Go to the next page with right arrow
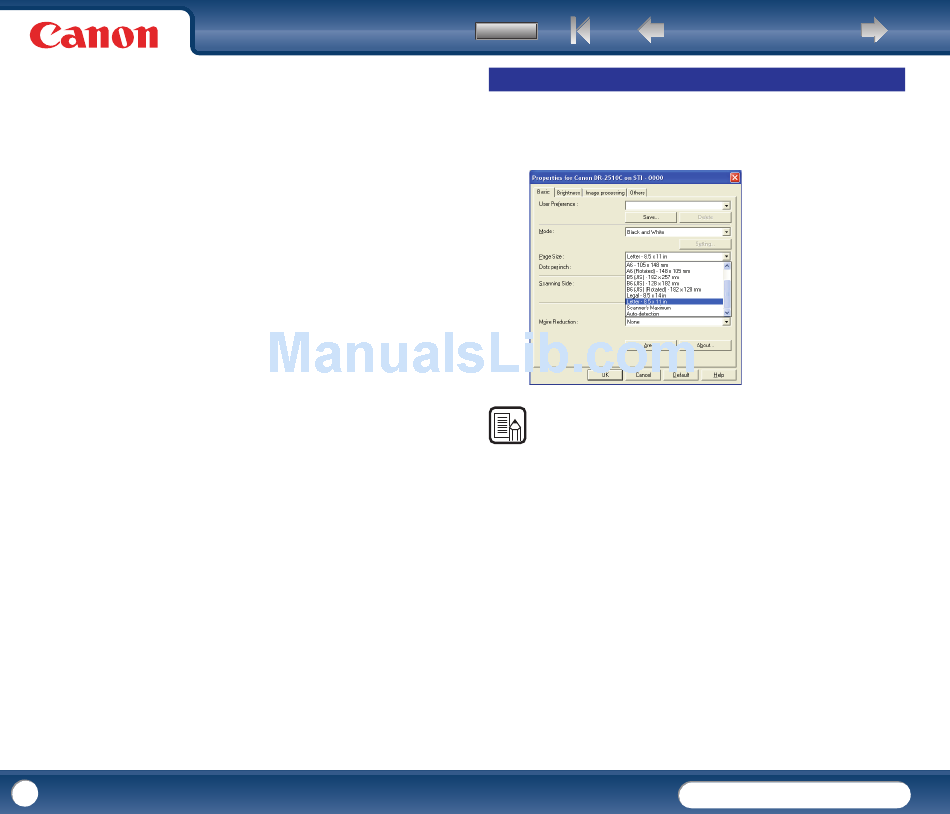The height and width of the screenshot is (814, 950). click(x=874, y=30)
